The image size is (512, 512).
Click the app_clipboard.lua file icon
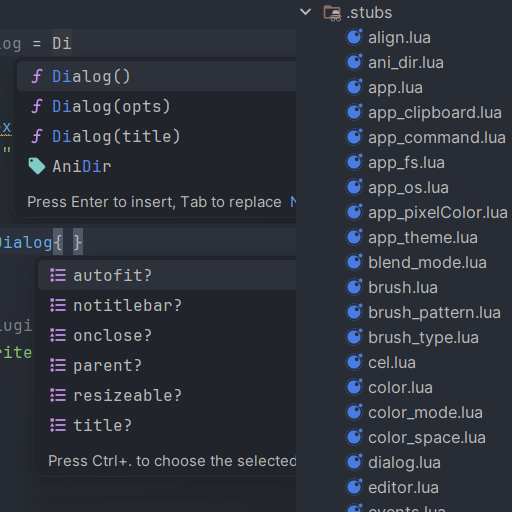tap(354, 112)
